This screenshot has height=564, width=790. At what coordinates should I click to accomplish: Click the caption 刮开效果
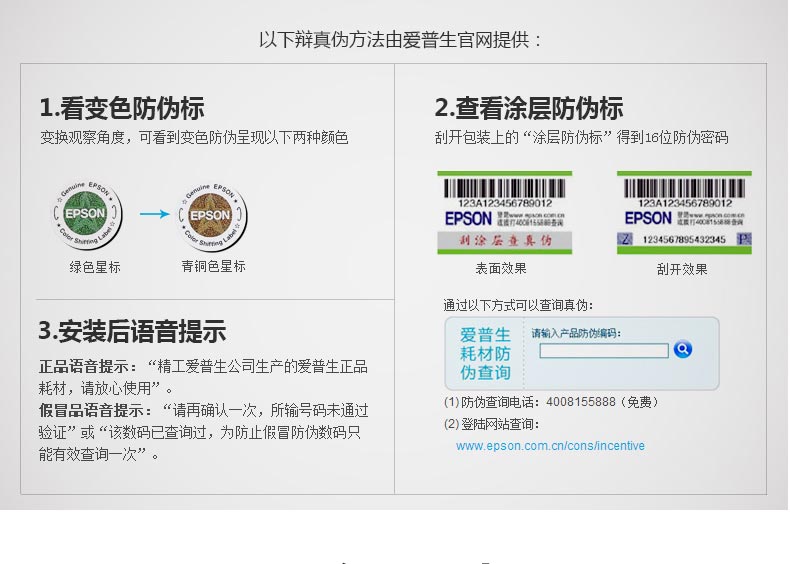coord(682,269)
